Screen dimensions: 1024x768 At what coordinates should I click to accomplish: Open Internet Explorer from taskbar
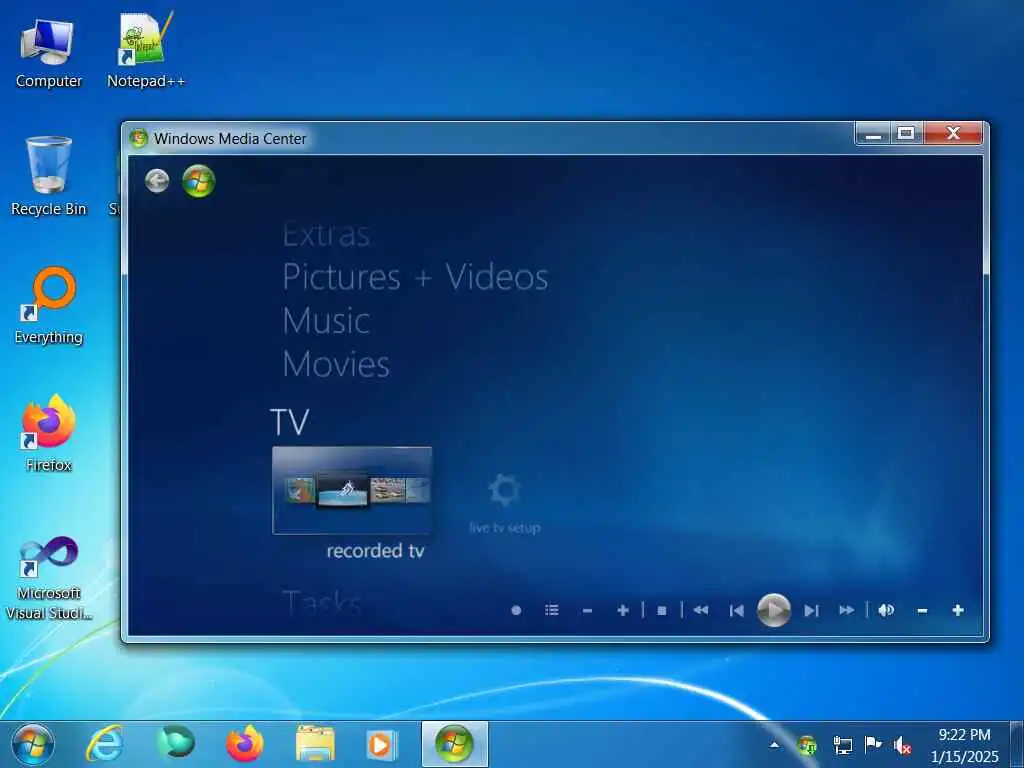[105, 744]
